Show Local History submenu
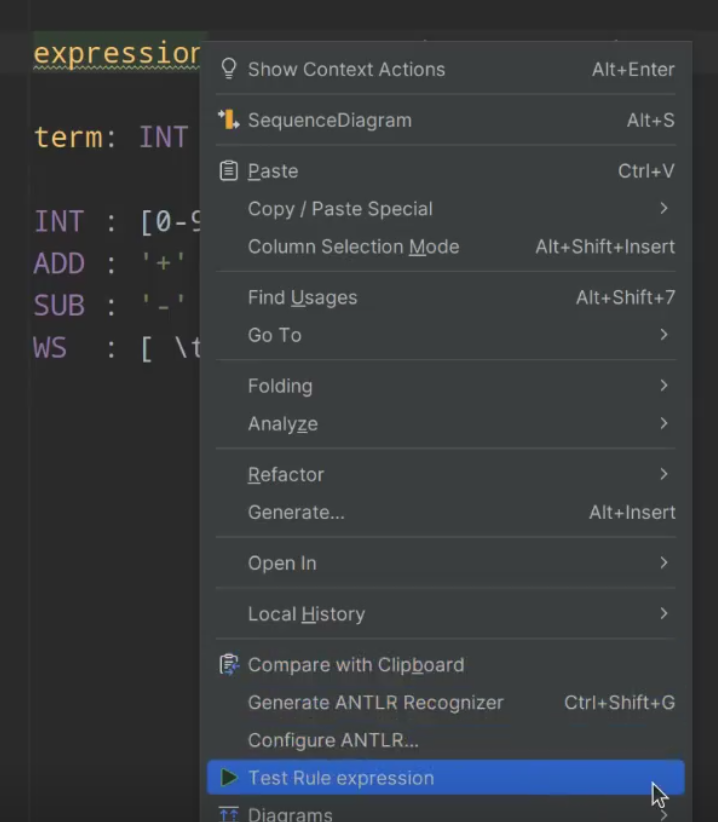The image size is (718, 822). pyautogui.click(x=306, y=614)
